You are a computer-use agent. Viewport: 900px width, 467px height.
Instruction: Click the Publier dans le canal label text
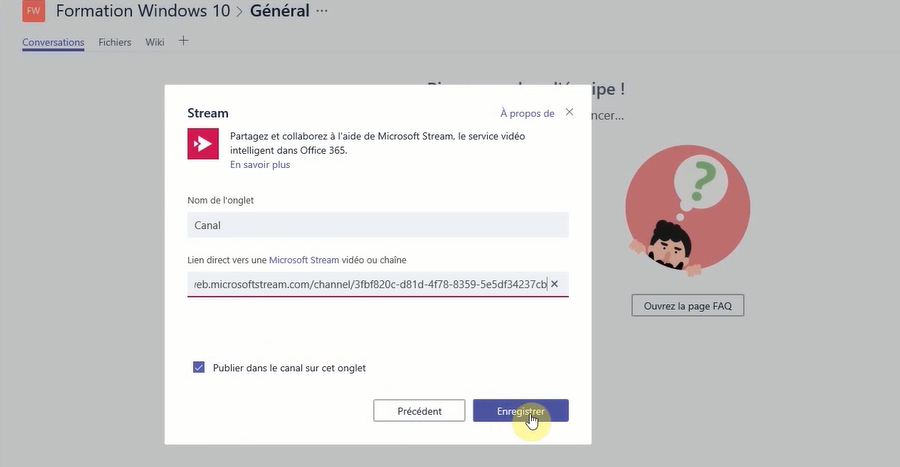[x=289, y=368]
